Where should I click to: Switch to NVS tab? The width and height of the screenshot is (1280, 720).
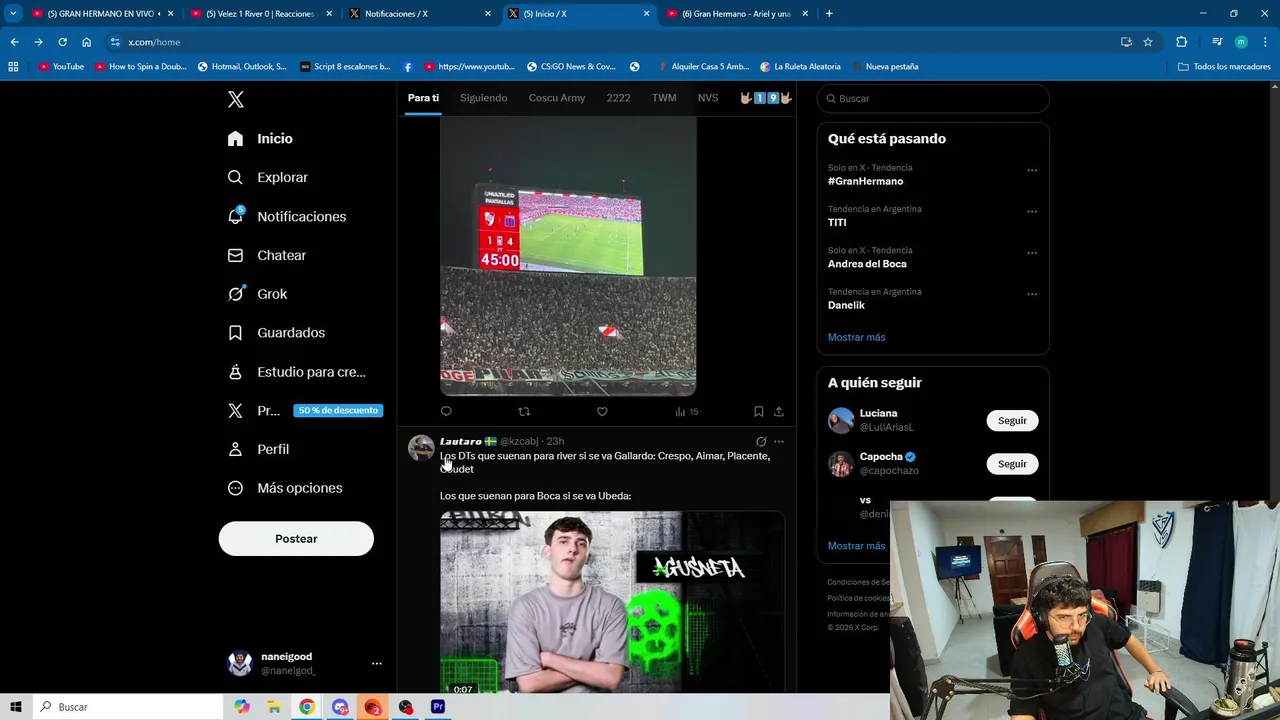707,98
